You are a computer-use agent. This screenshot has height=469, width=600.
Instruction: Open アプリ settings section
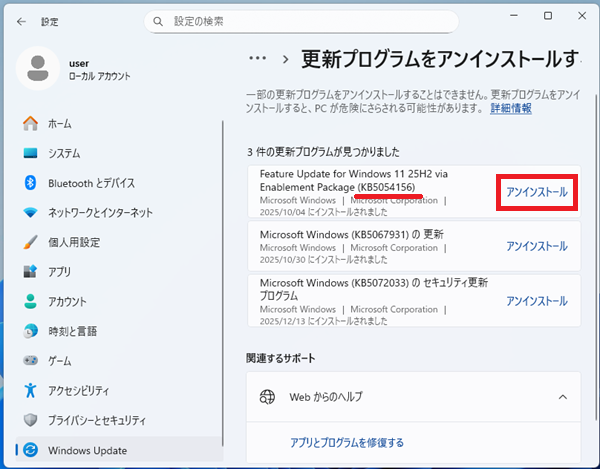point(58,271)
